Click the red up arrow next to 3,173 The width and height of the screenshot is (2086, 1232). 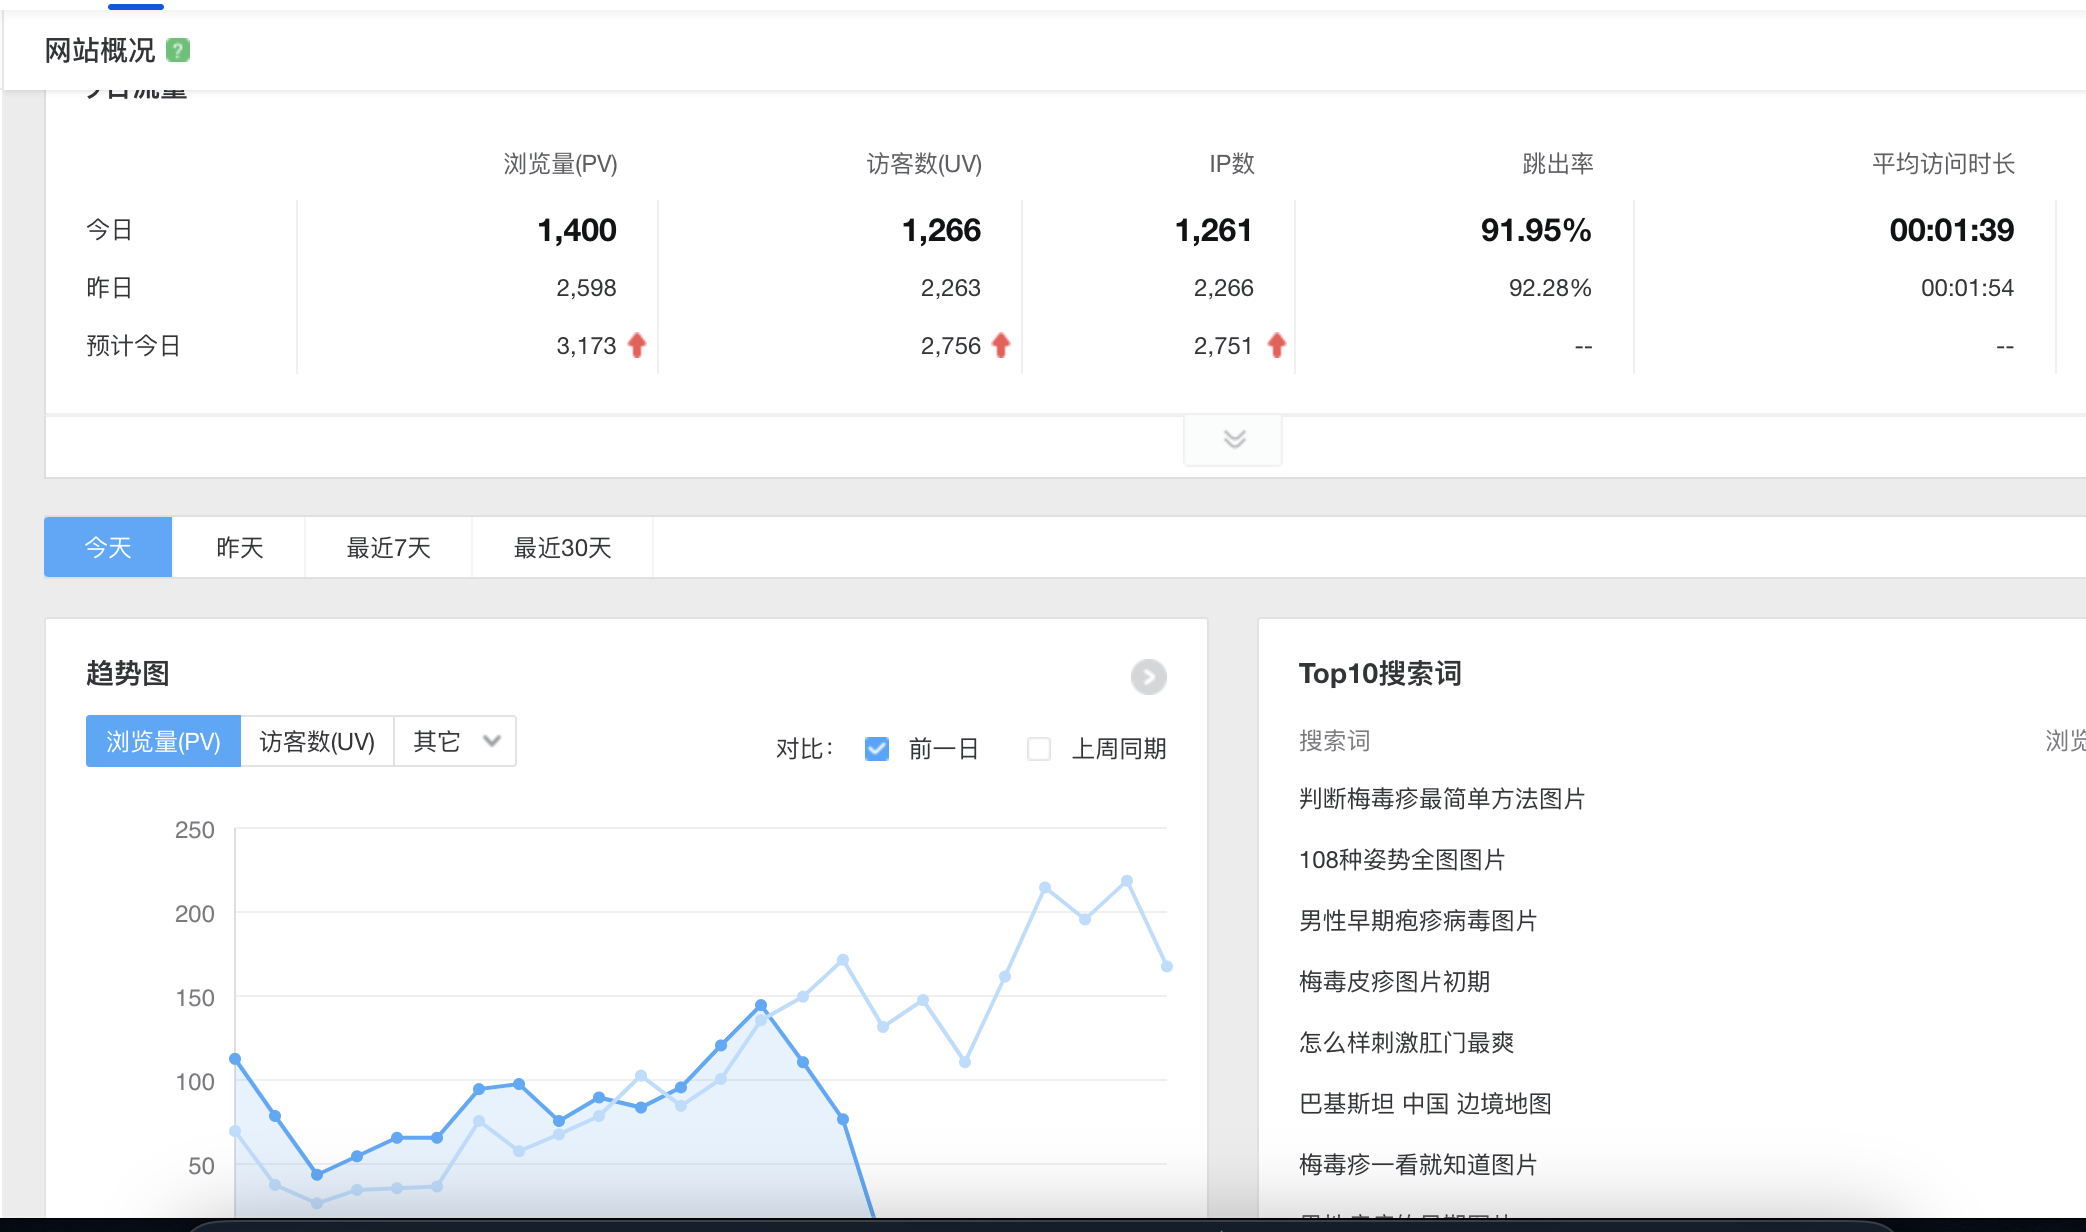pyautogui.click(x=637, y=346)
